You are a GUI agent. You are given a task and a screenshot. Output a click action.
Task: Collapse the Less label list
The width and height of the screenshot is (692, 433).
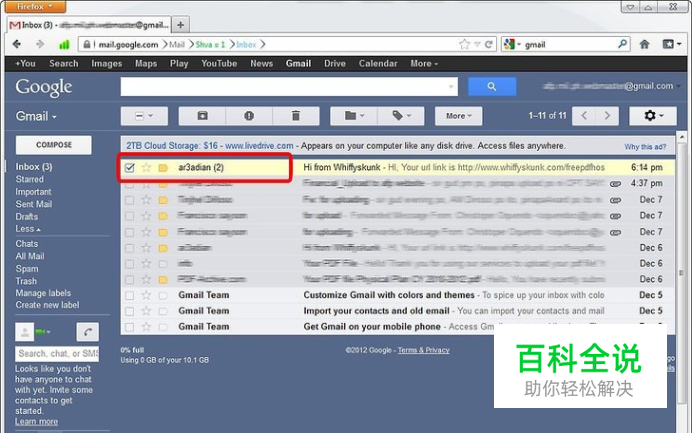point(28,229)
